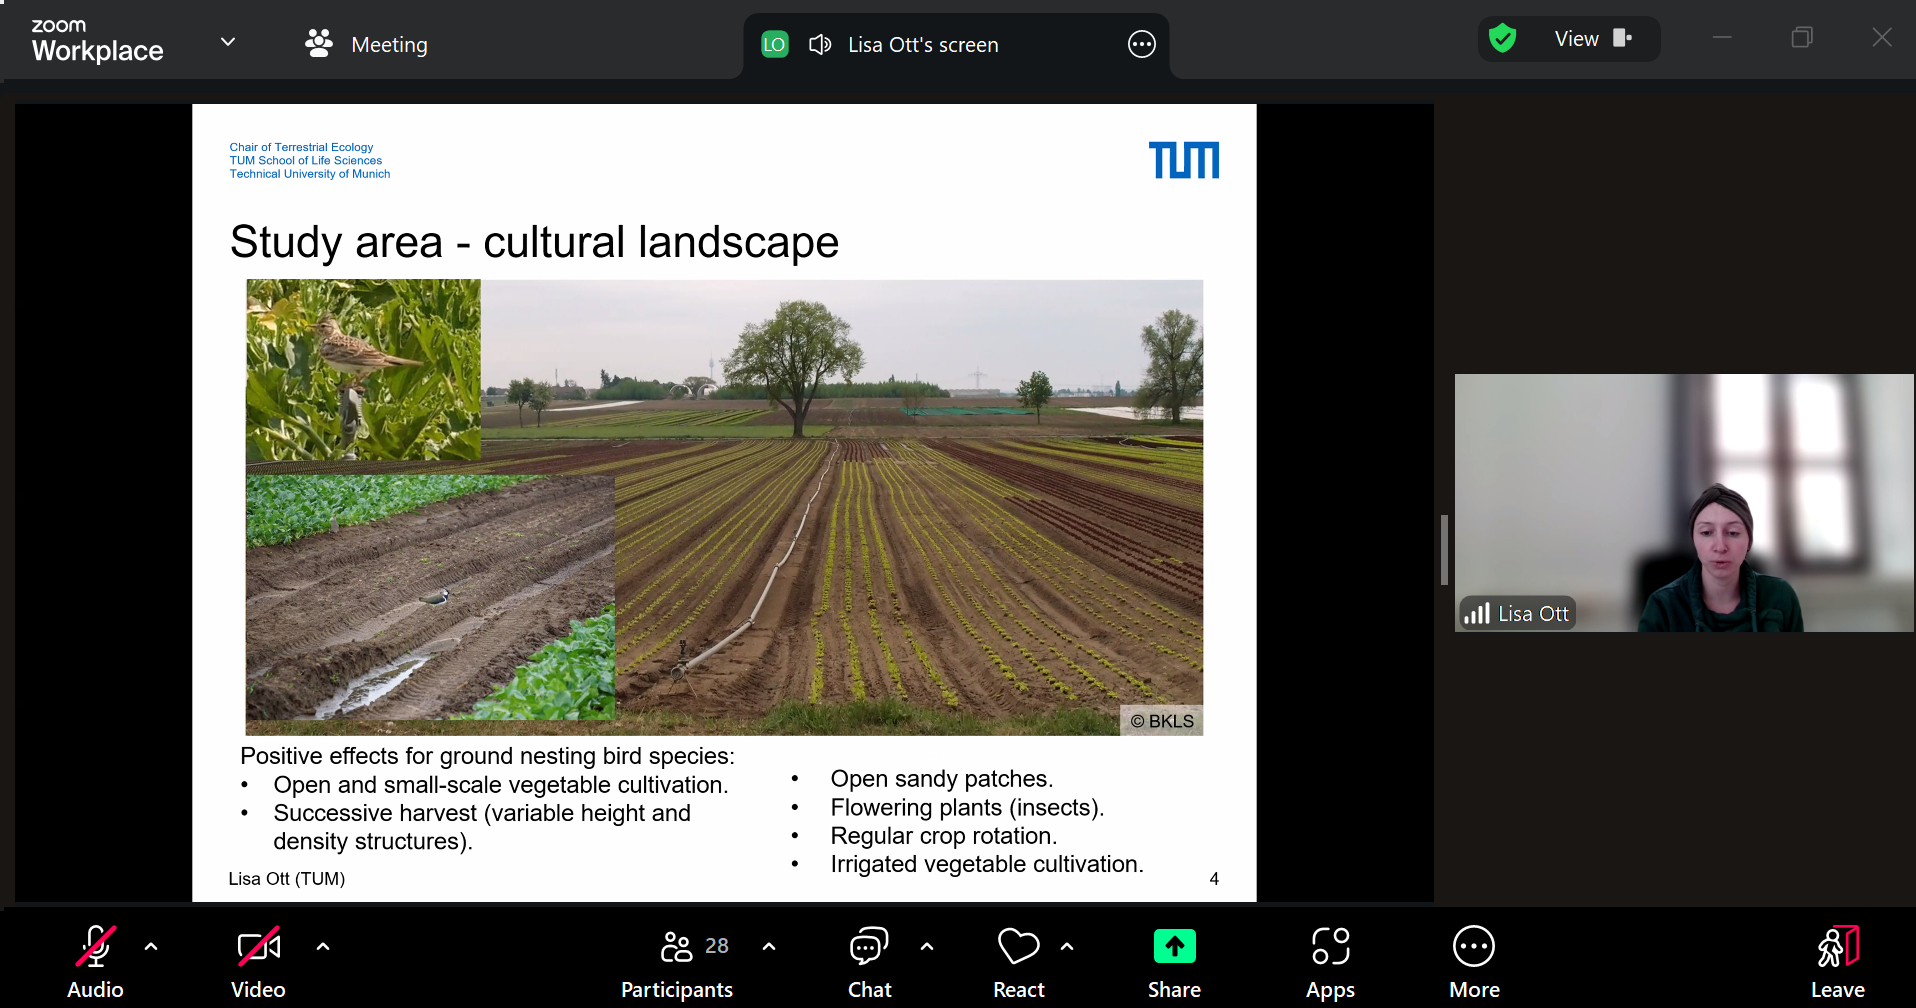Expand reactions options arrow

click(x=1067, y=946)
